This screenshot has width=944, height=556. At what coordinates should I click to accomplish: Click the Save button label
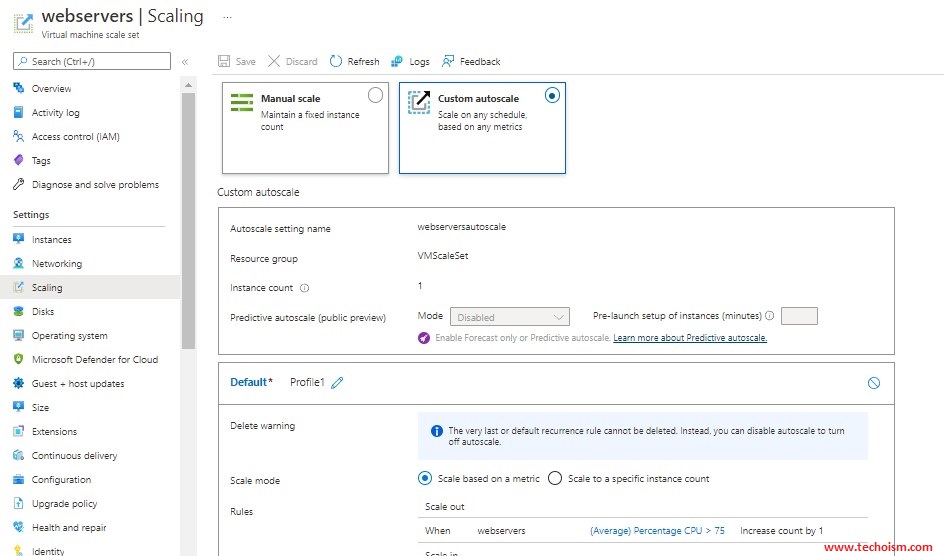tap(246, 61)
